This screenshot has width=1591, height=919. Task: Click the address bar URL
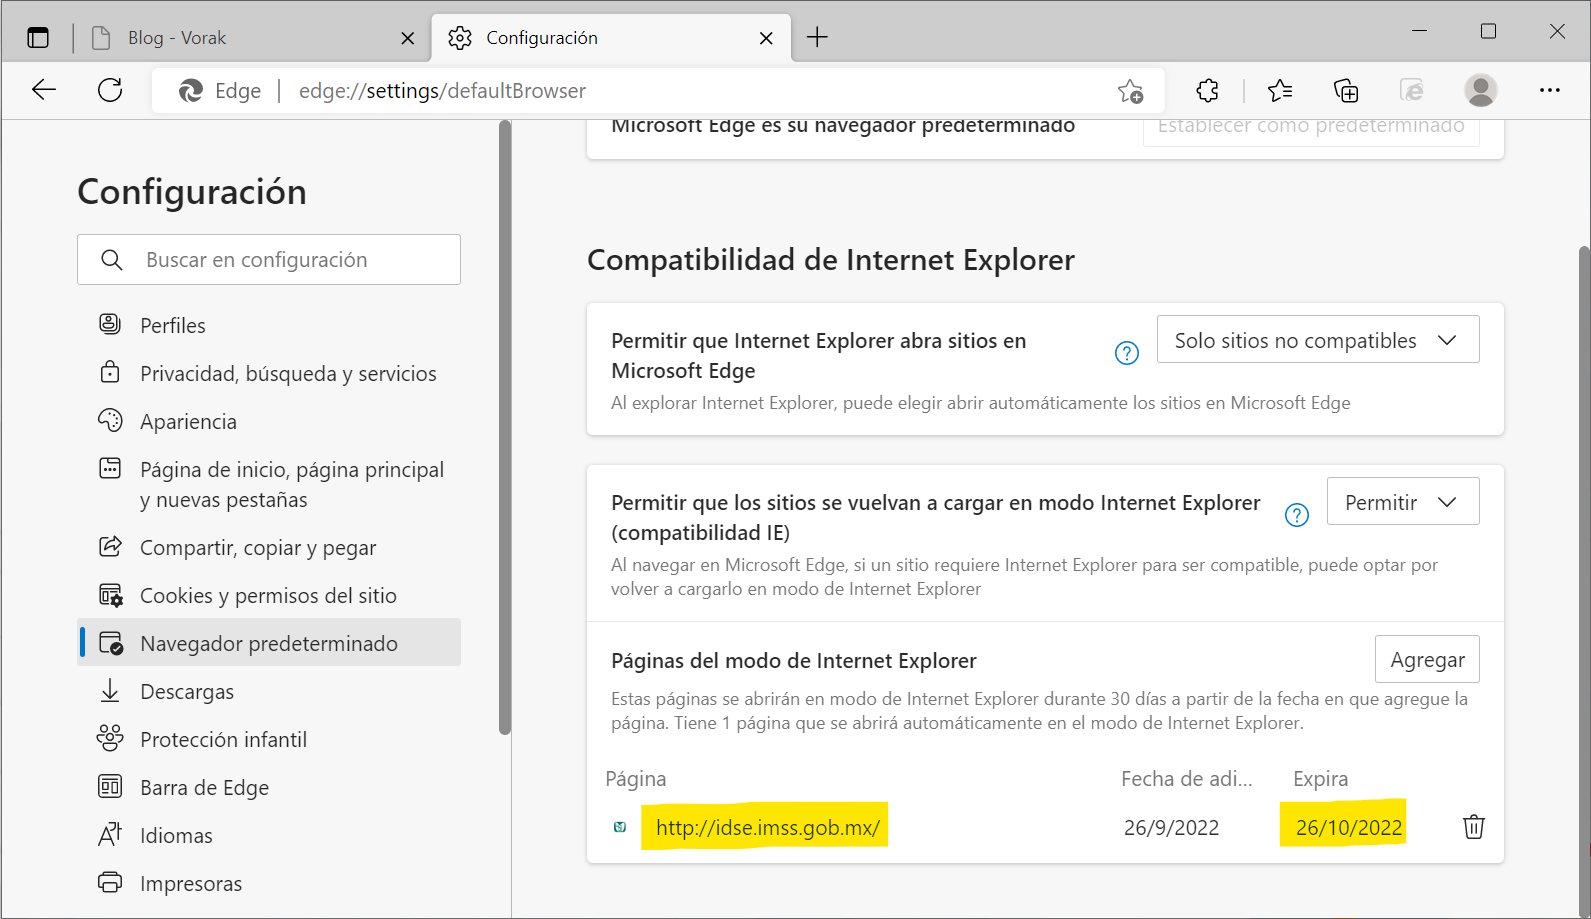(x=442, y=91)
